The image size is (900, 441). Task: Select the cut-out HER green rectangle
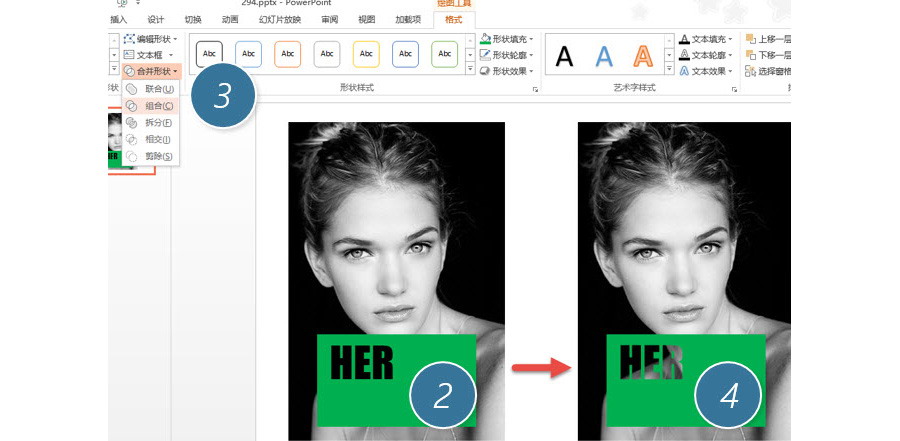point(686,380)
